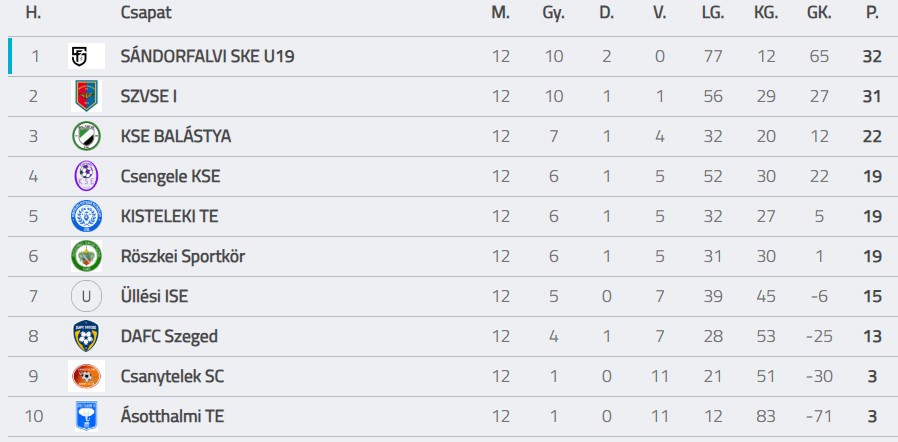
Task: Click the Csanytelek SC orange logo
Action: 86,376
